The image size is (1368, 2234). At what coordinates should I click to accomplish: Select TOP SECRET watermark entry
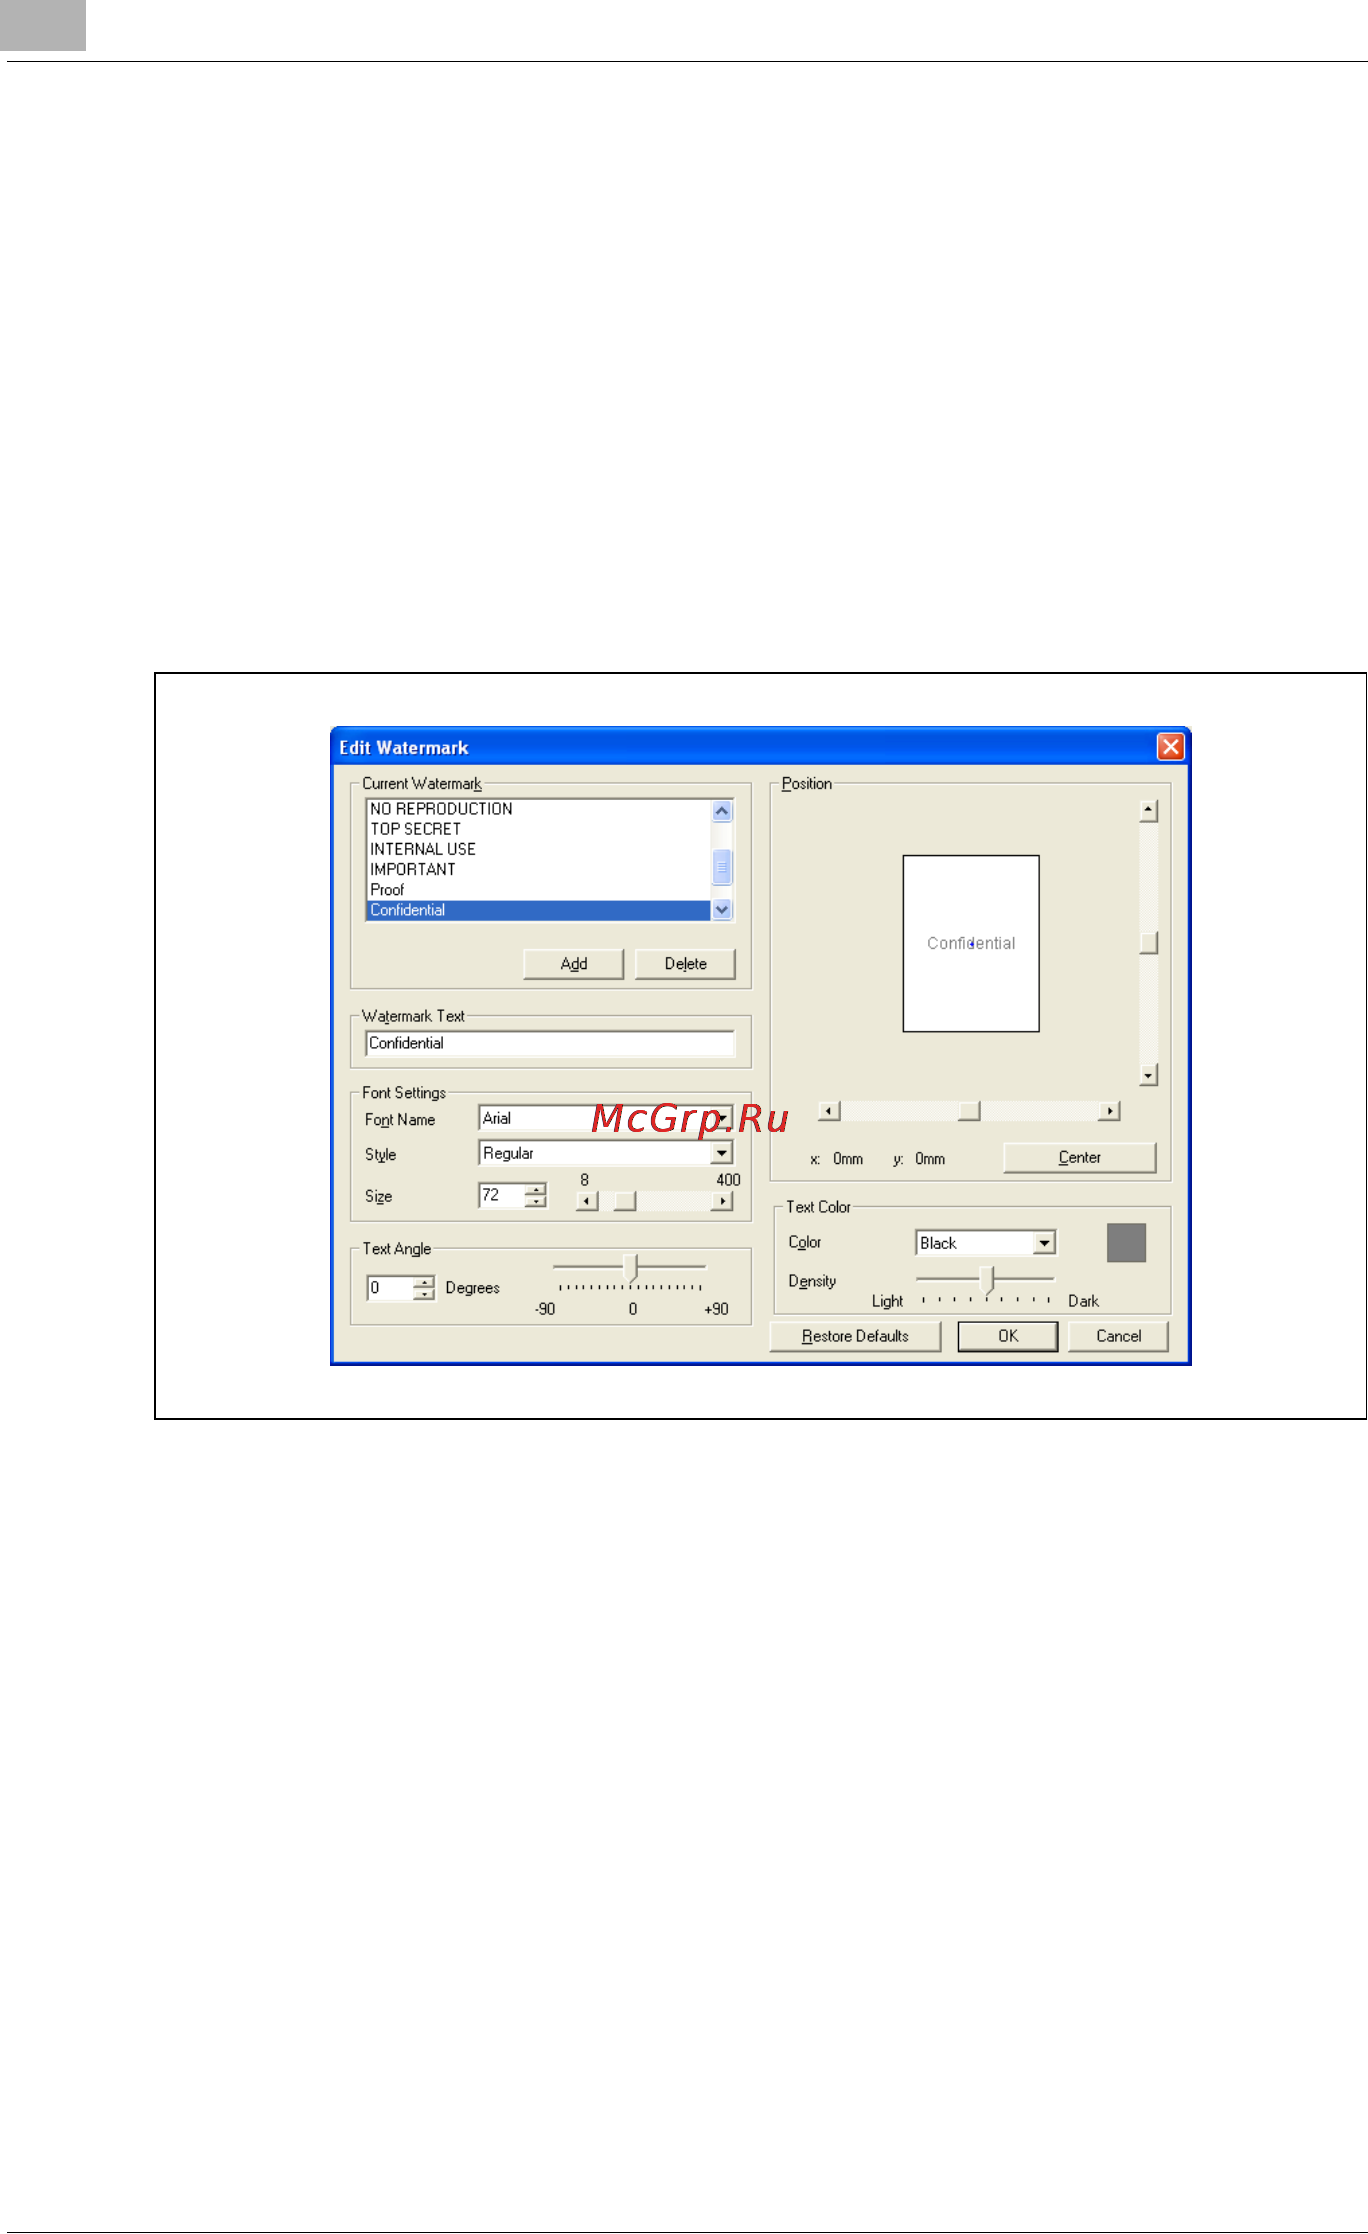(x=539, y=829)
